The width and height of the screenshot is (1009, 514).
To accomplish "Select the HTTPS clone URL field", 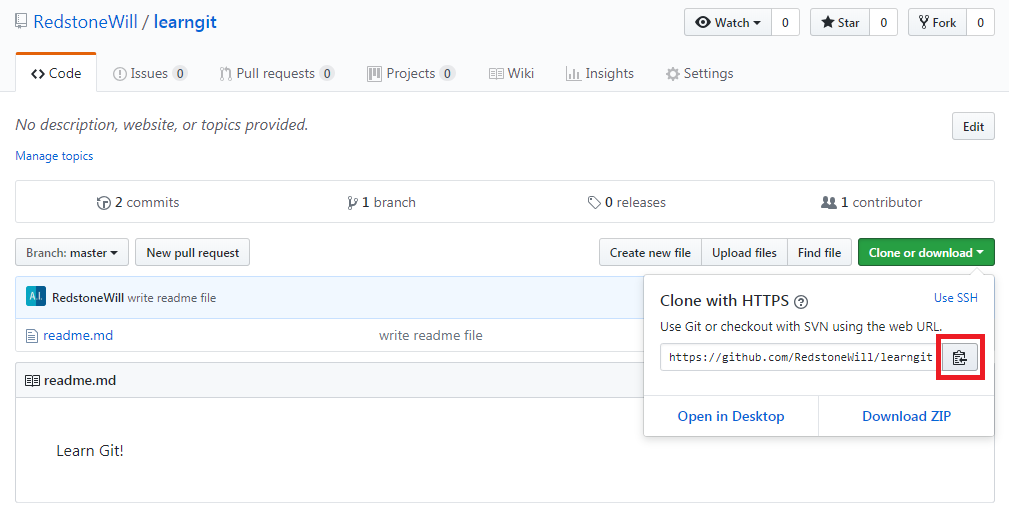I will [801, 358].
